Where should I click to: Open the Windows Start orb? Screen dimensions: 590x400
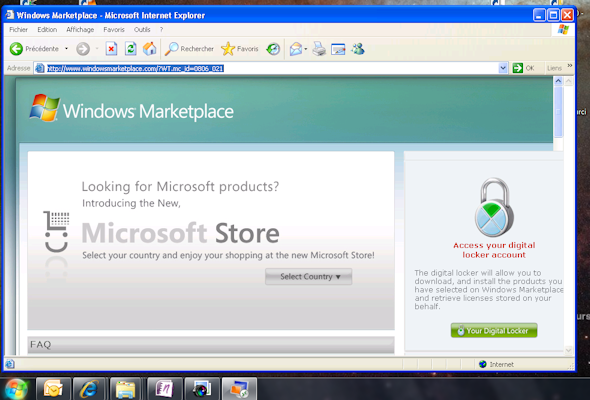point(15,389)
